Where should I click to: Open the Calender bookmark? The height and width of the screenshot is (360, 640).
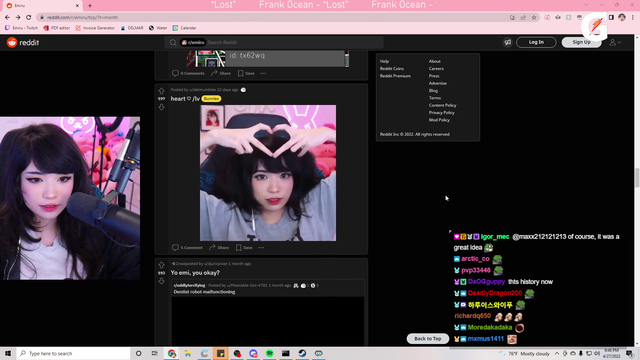pos(184,28)
